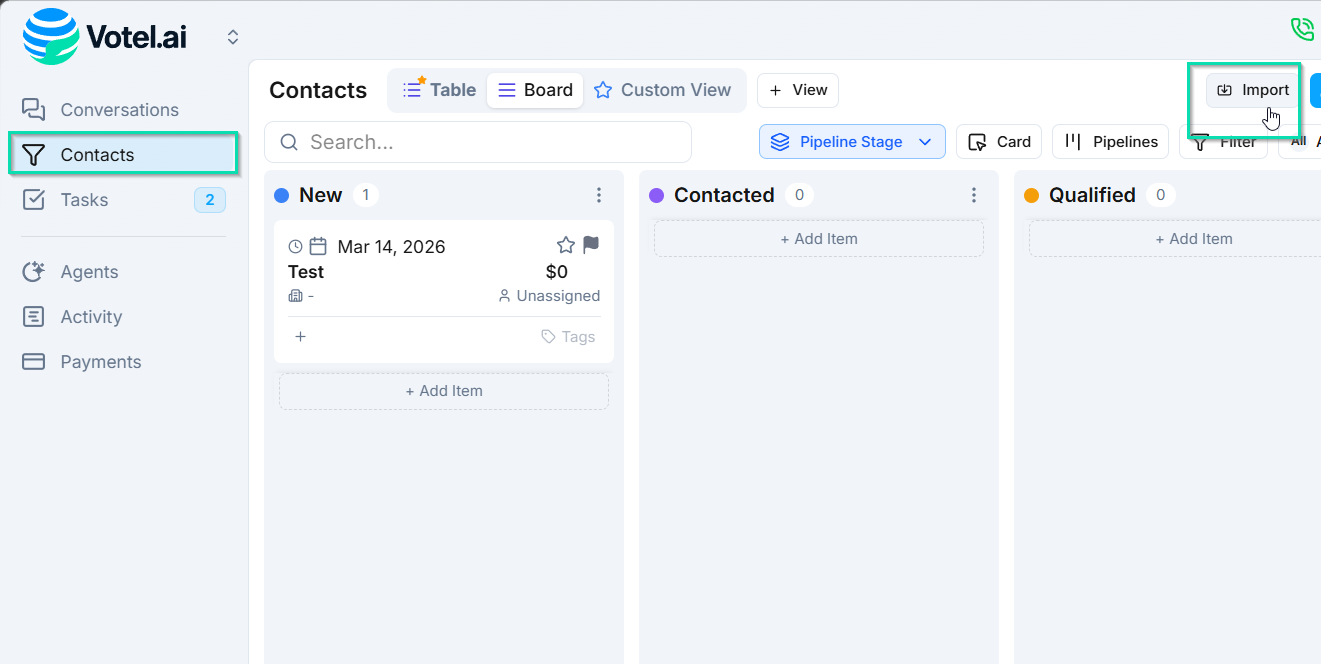Open options menu for the New column

point(598,195)
